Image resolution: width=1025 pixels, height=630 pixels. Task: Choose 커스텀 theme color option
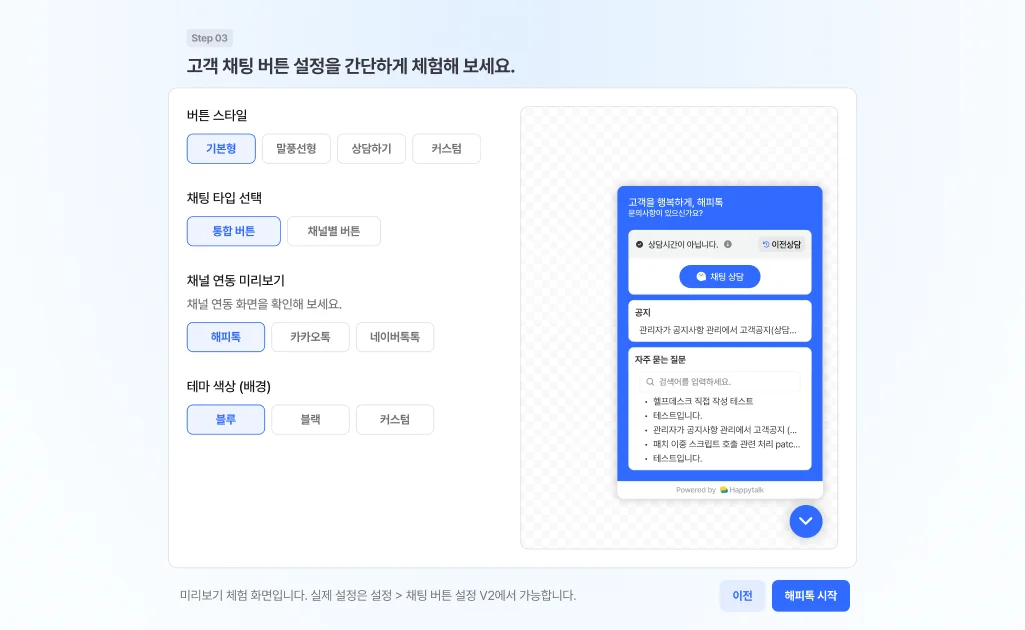click(394, 419)
